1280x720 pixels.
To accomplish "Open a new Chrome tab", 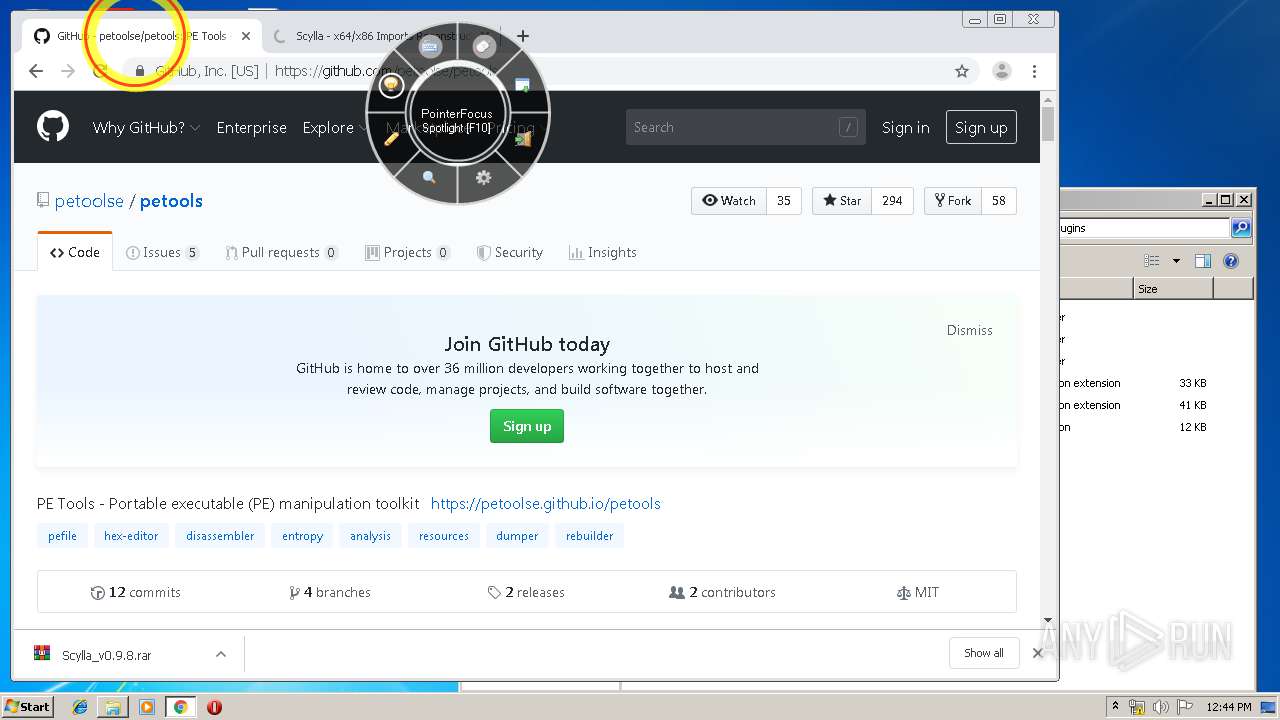I will [x=522, y=36].
